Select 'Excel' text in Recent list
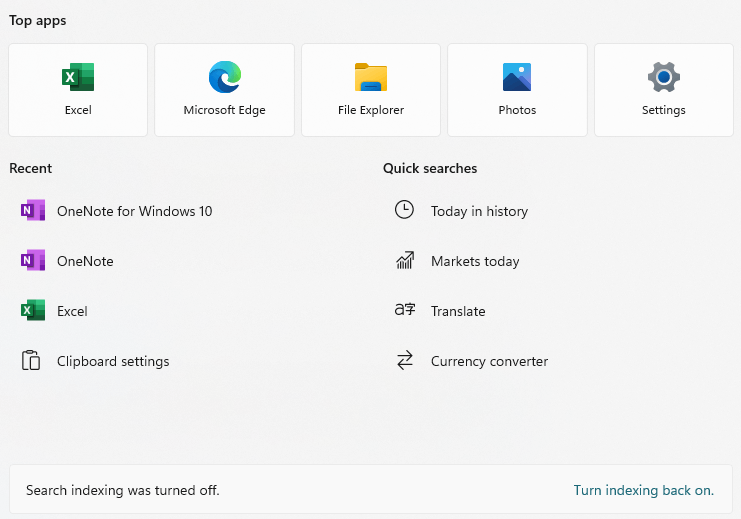The width and height of the screenshot is (741, 519). point(72,311)
